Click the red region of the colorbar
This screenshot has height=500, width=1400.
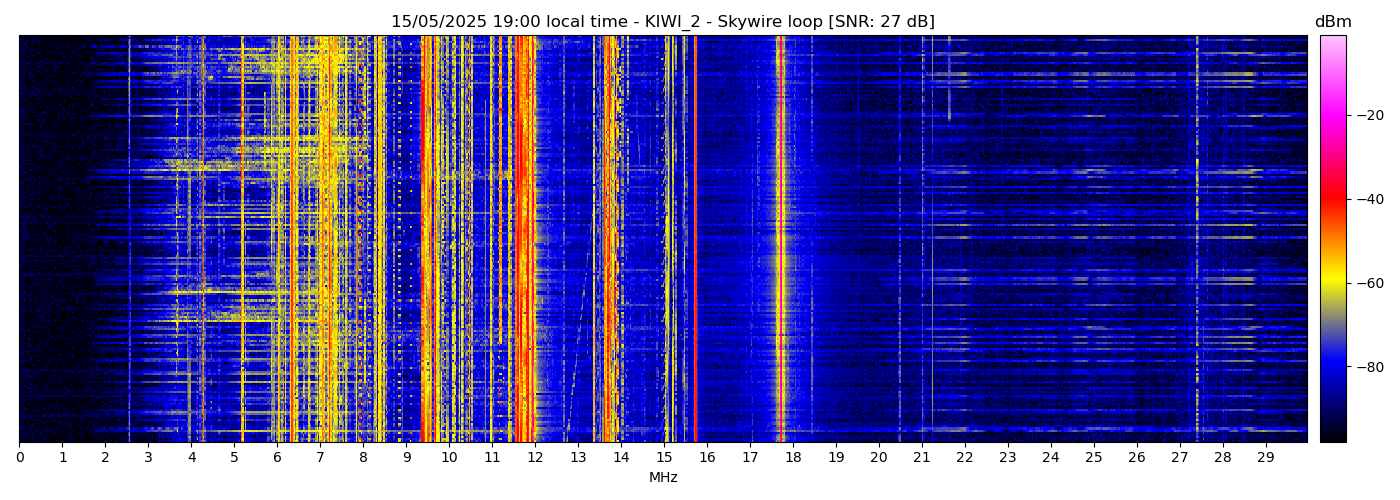pyautogui.click(x=1332, y=200)
